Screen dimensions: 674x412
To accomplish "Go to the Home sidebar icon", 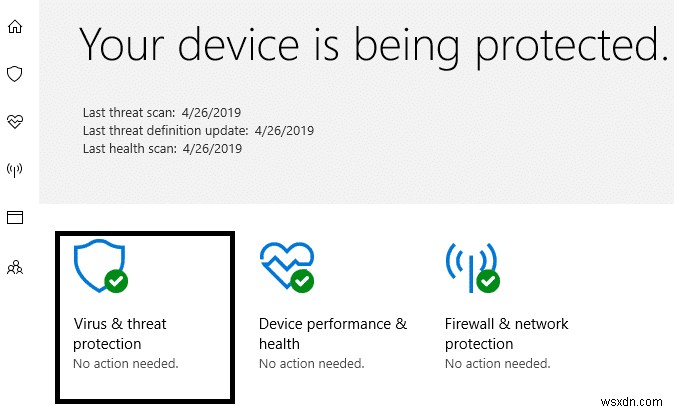I will (14, 26).
